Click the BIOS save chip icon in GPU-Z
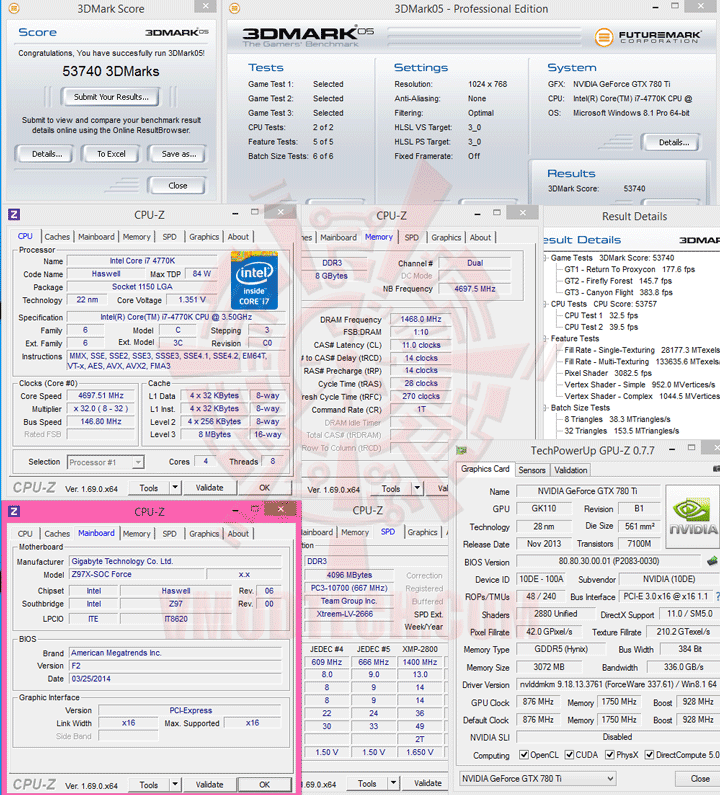This screenshot has height=795, width=720. [712, 561]
